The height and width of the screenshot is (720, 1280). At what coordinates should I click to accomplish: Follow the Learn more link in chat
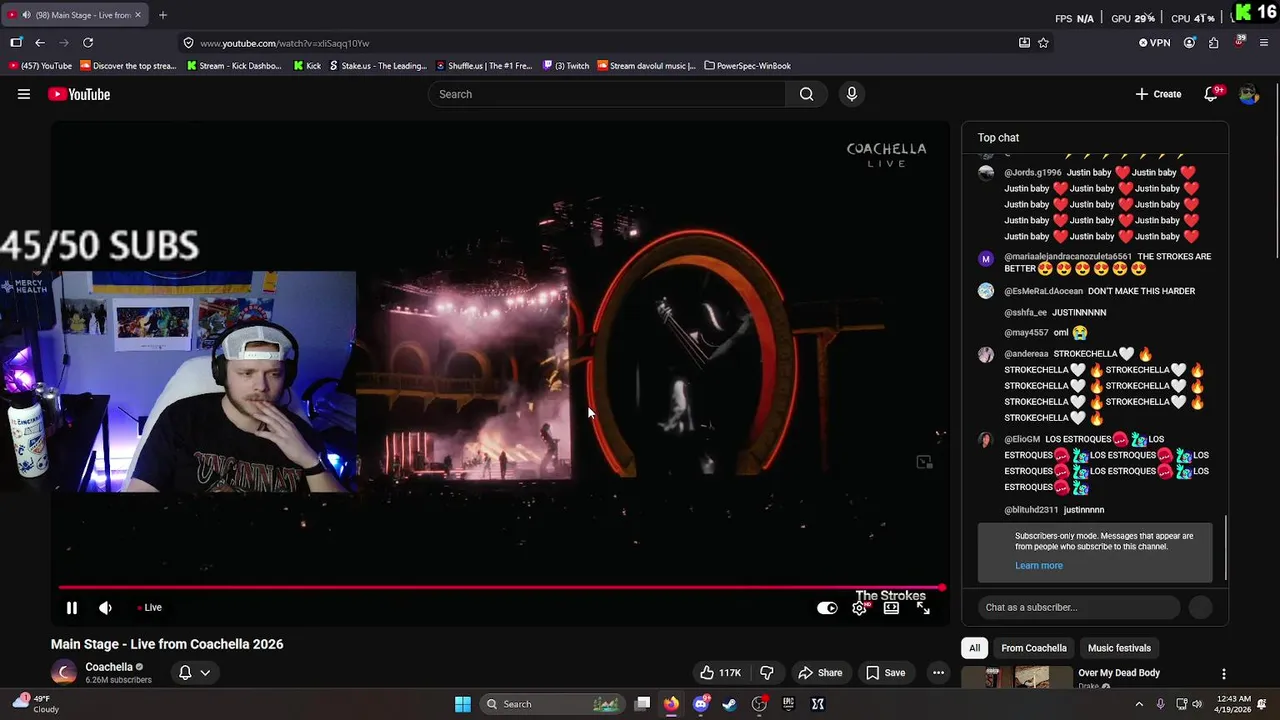tap(1039, 566)
